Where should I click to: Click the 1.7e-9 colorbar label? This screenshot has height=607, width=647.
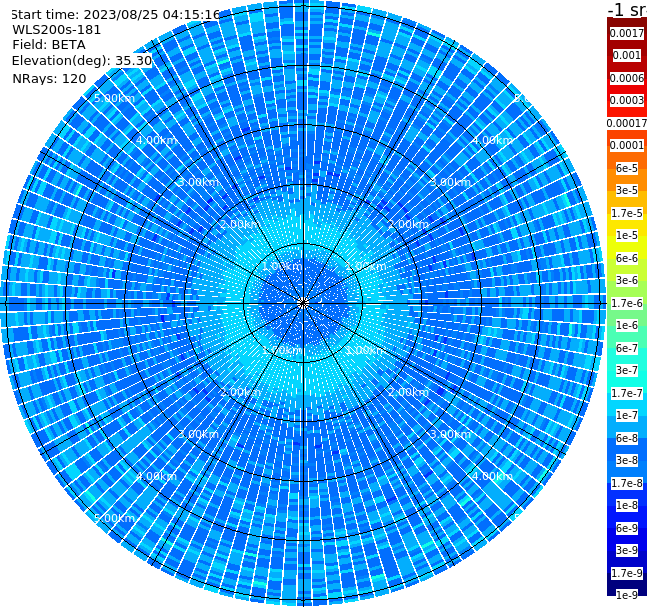pyautogui.click(x=627, y=573)
